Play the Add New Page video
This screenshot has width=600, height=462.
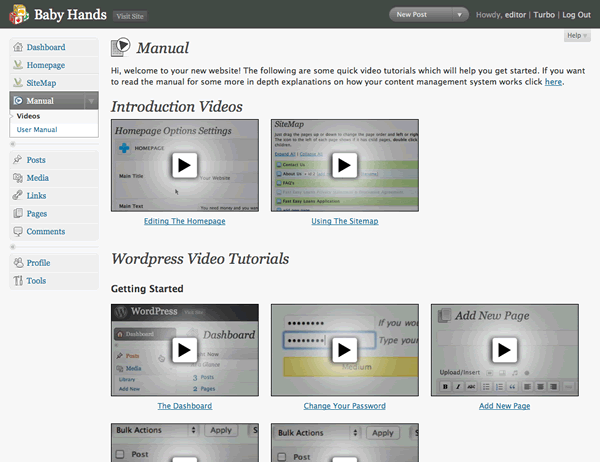pyautogui.click(x=504, y=350)
